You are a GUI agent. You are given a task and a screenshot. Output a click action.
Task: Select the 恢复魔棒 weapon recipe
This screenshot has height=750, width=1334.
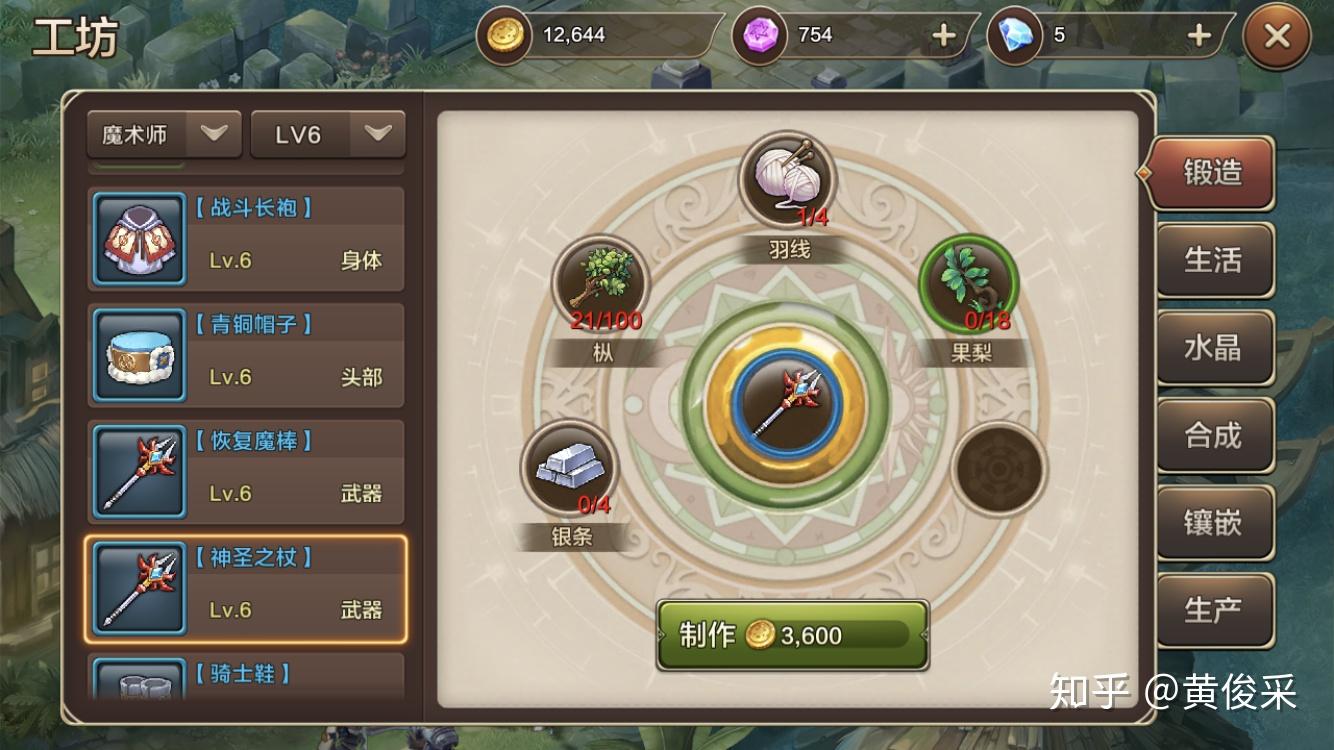coord(246,472)
